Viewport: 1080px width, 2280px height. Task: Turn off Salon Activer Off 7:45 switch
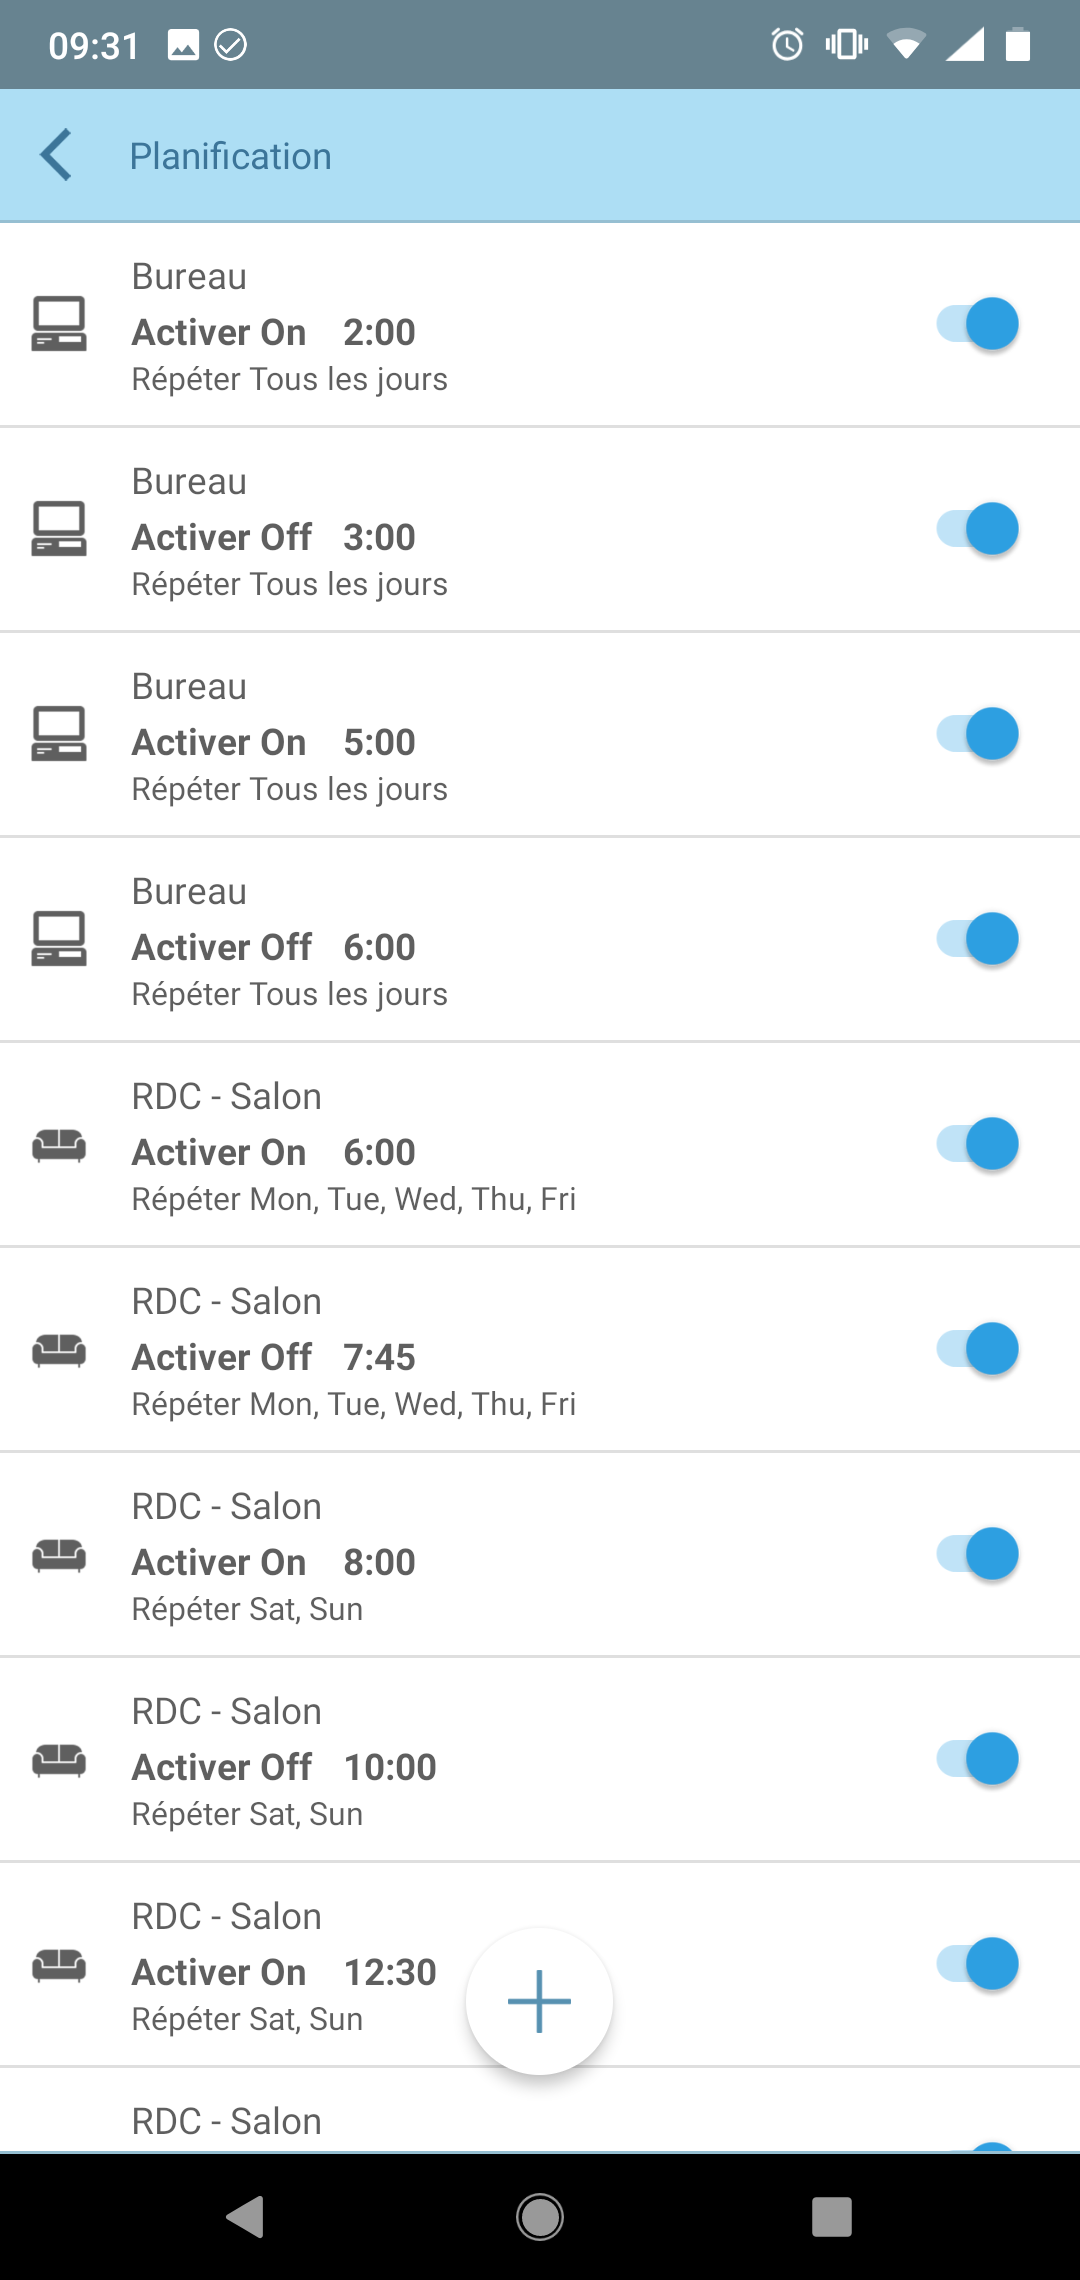point(977,1349)
